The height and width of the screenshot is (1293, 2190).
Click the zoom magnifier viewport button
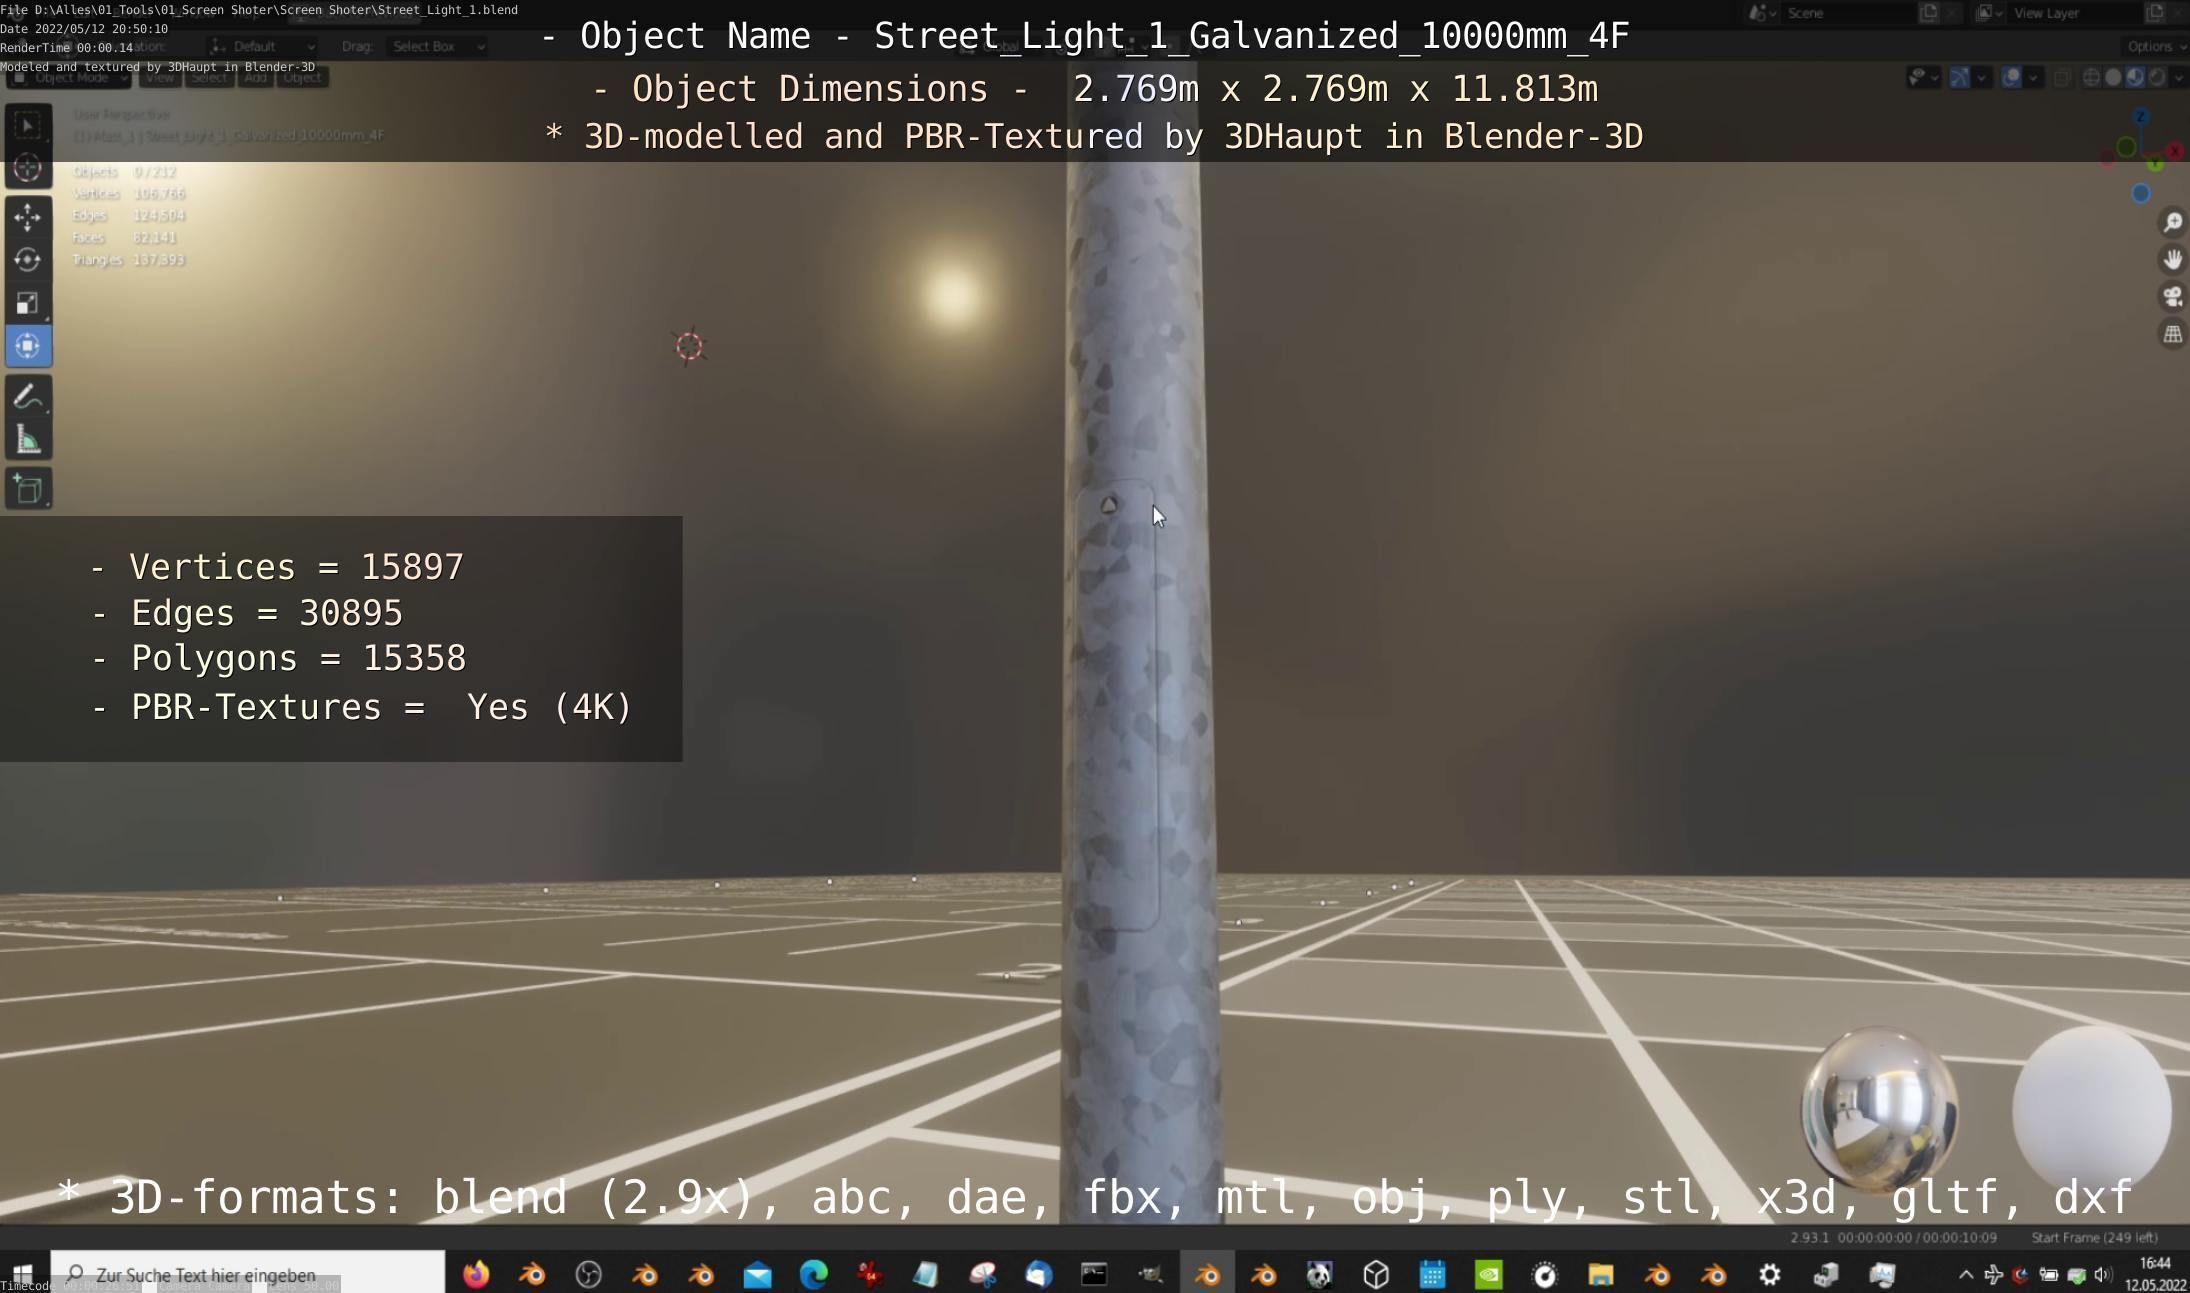coord(2172,222)
